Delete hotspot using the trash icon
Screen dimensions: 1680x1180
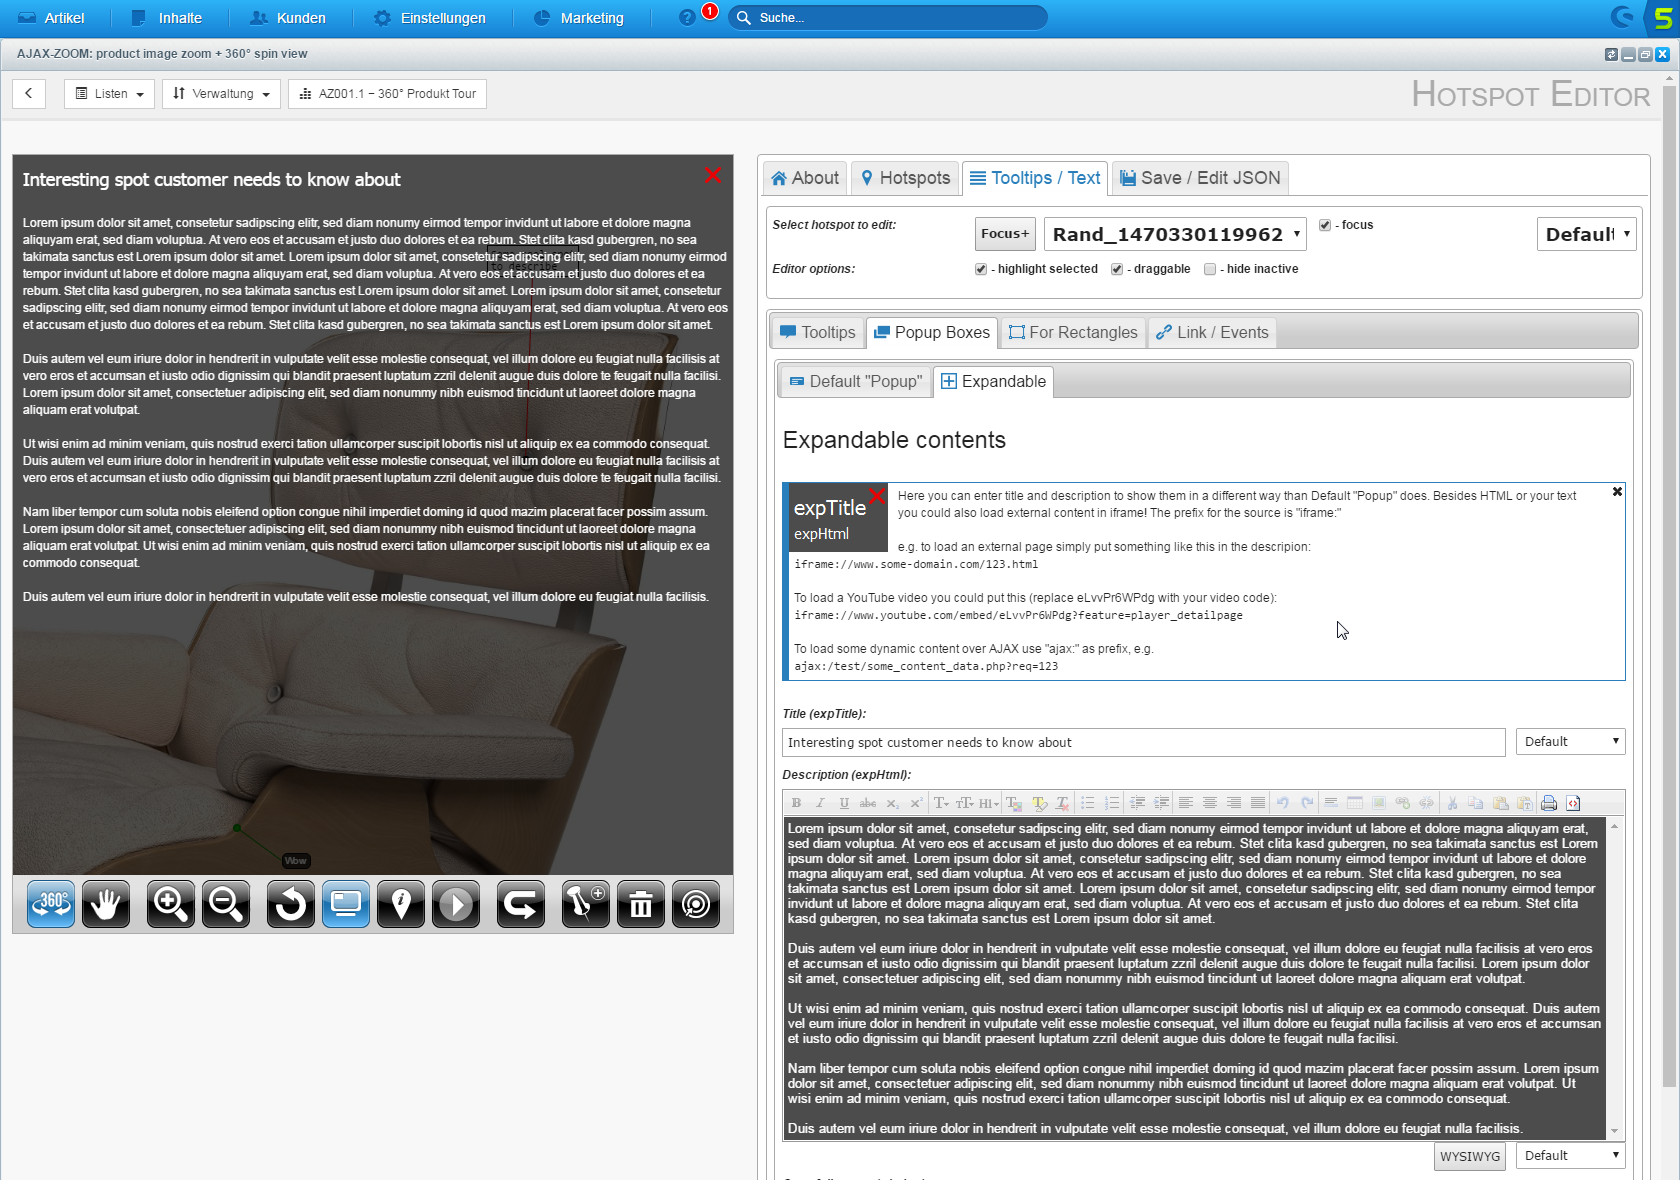click(x=641, y=904)
